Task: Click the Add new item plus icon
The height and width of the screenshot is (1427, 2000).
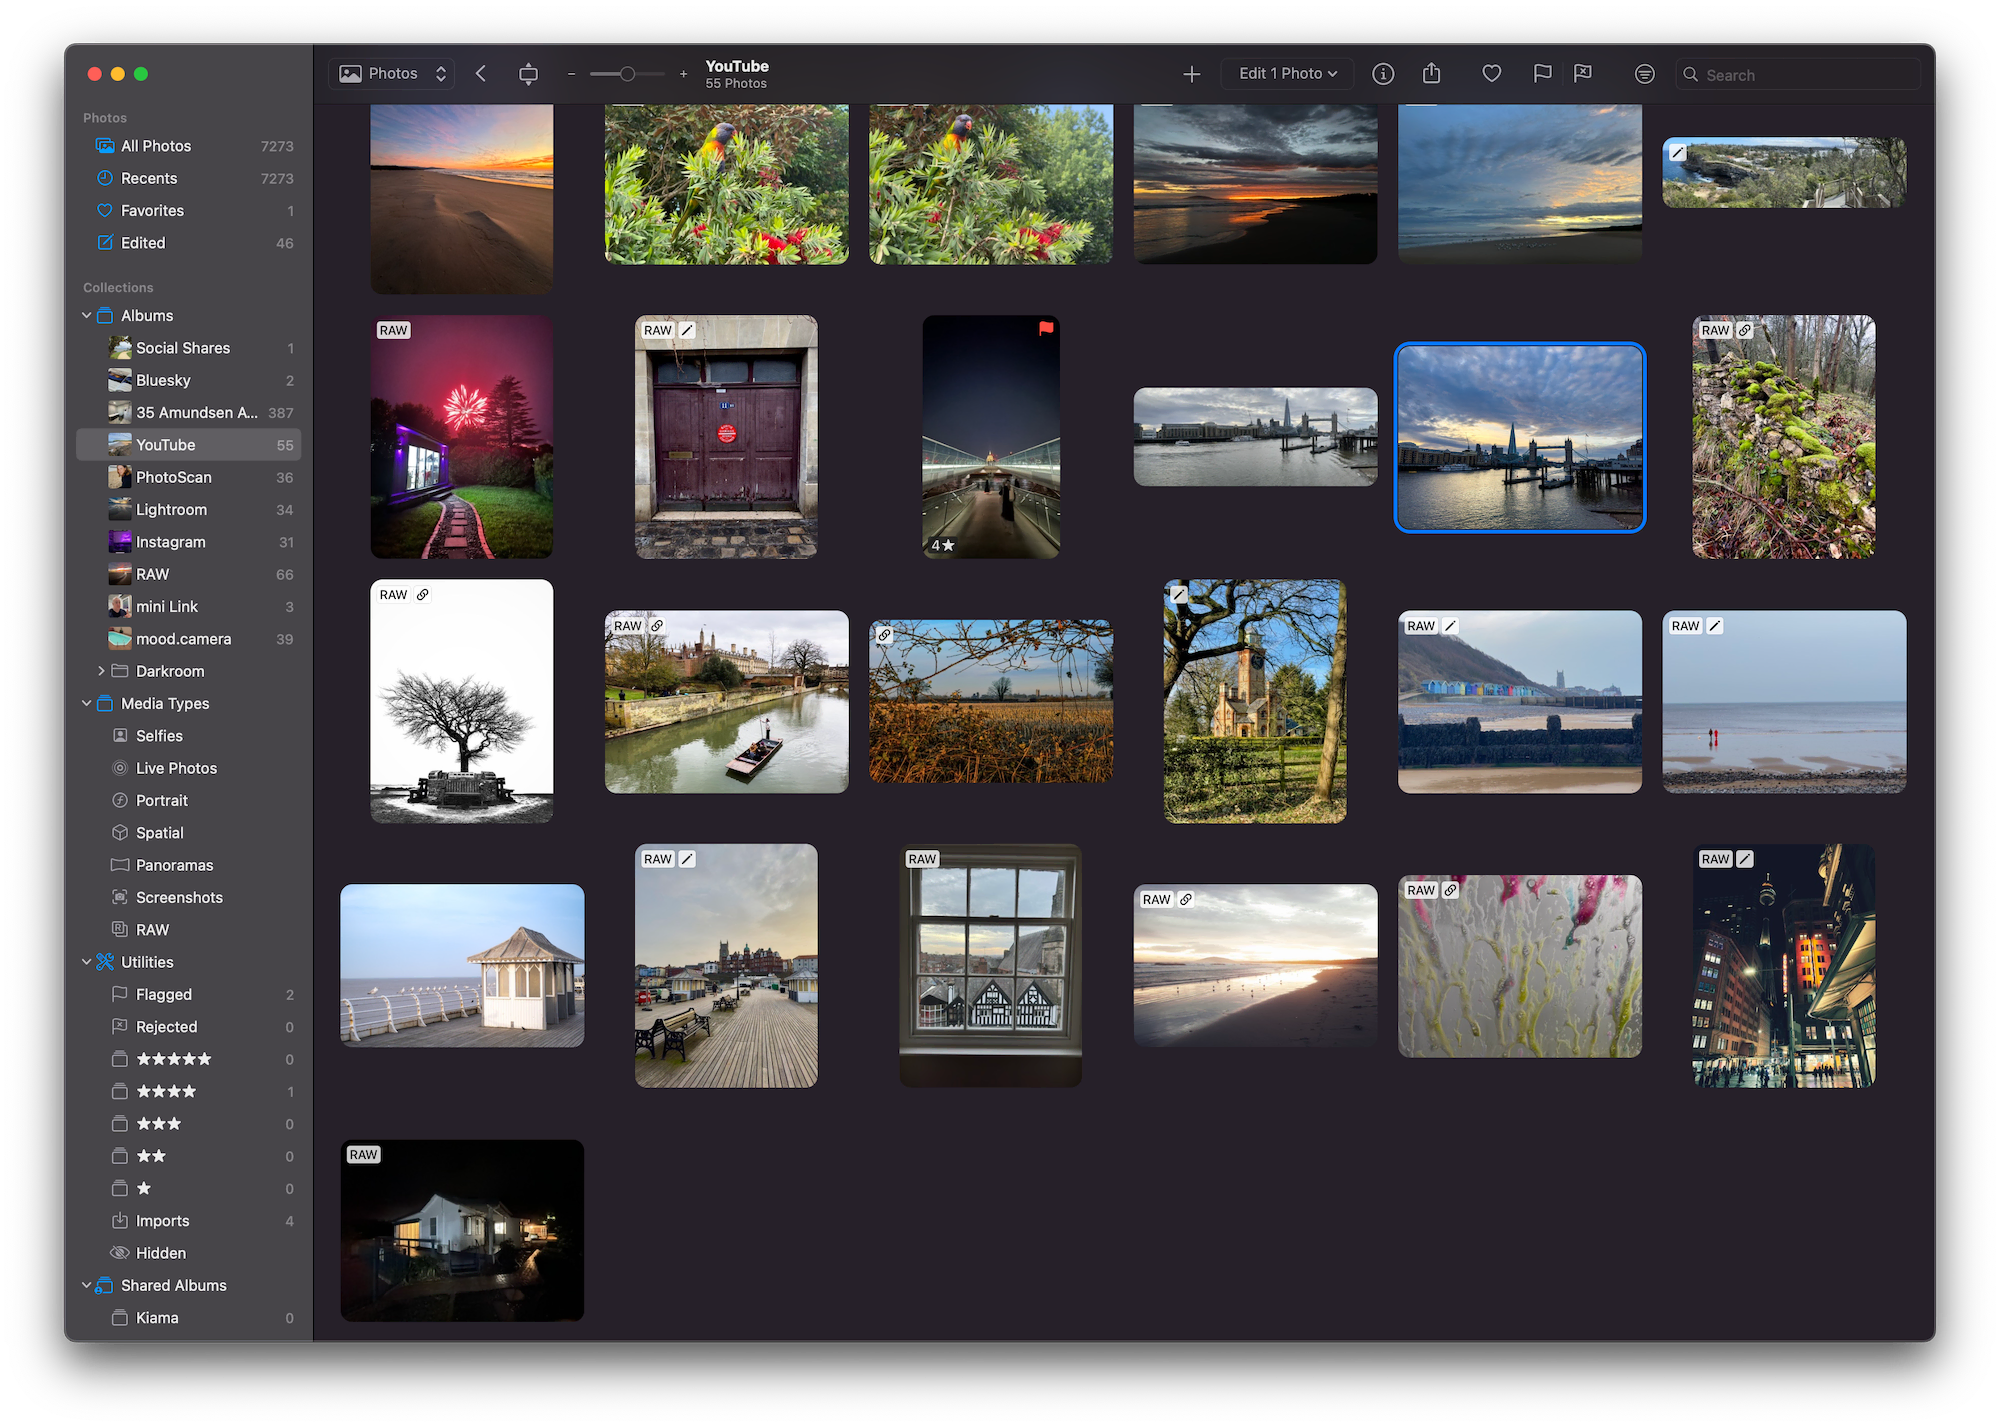Action: pyautogui.click(x=1191, y=73)
